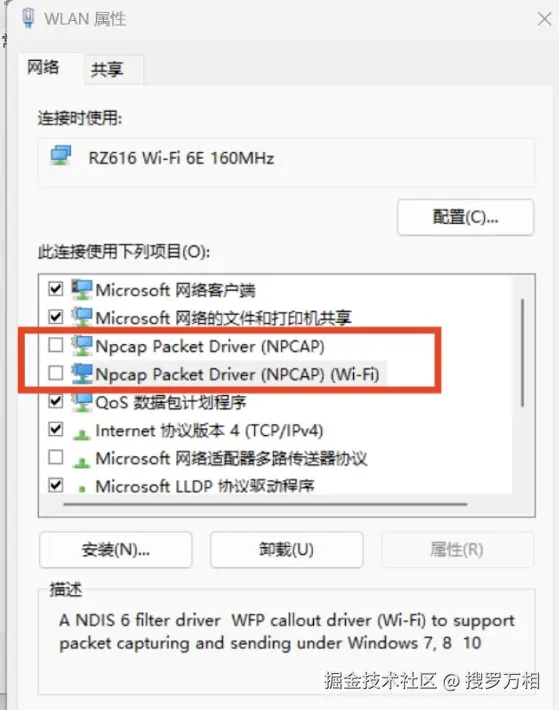Enable the Npcap (Wi-Fi) driver checkbox
The height and width of the screenshot is (710, 559).
tap(56, 374)
